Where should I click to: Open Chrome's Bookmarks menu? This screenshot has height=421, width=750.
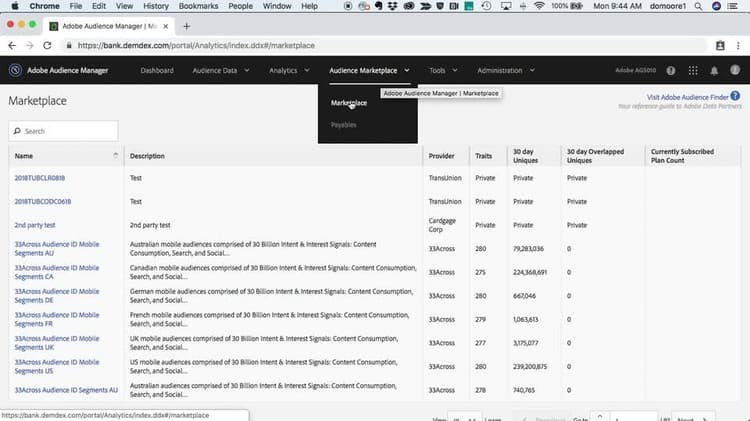coord(198,6)
